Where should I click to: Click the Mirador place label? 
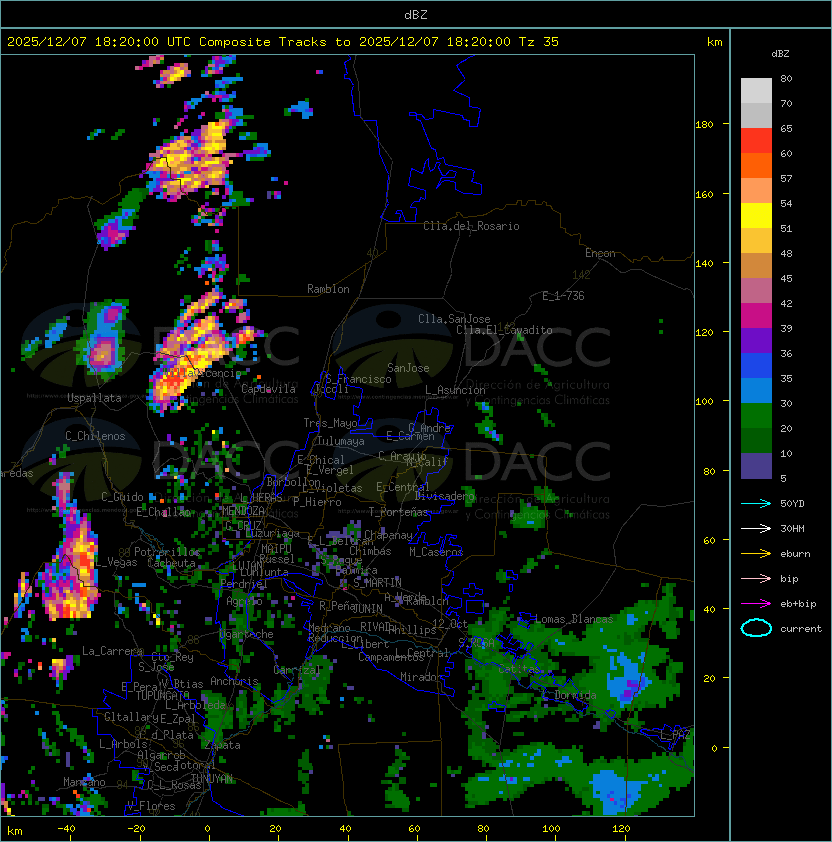tap(422, 677)
